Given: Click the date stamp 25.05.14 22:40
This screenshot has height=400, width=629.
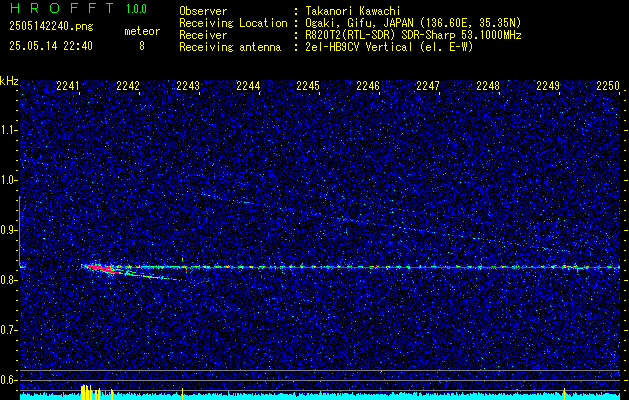Looking at the screenshot, I should (51, 46).
